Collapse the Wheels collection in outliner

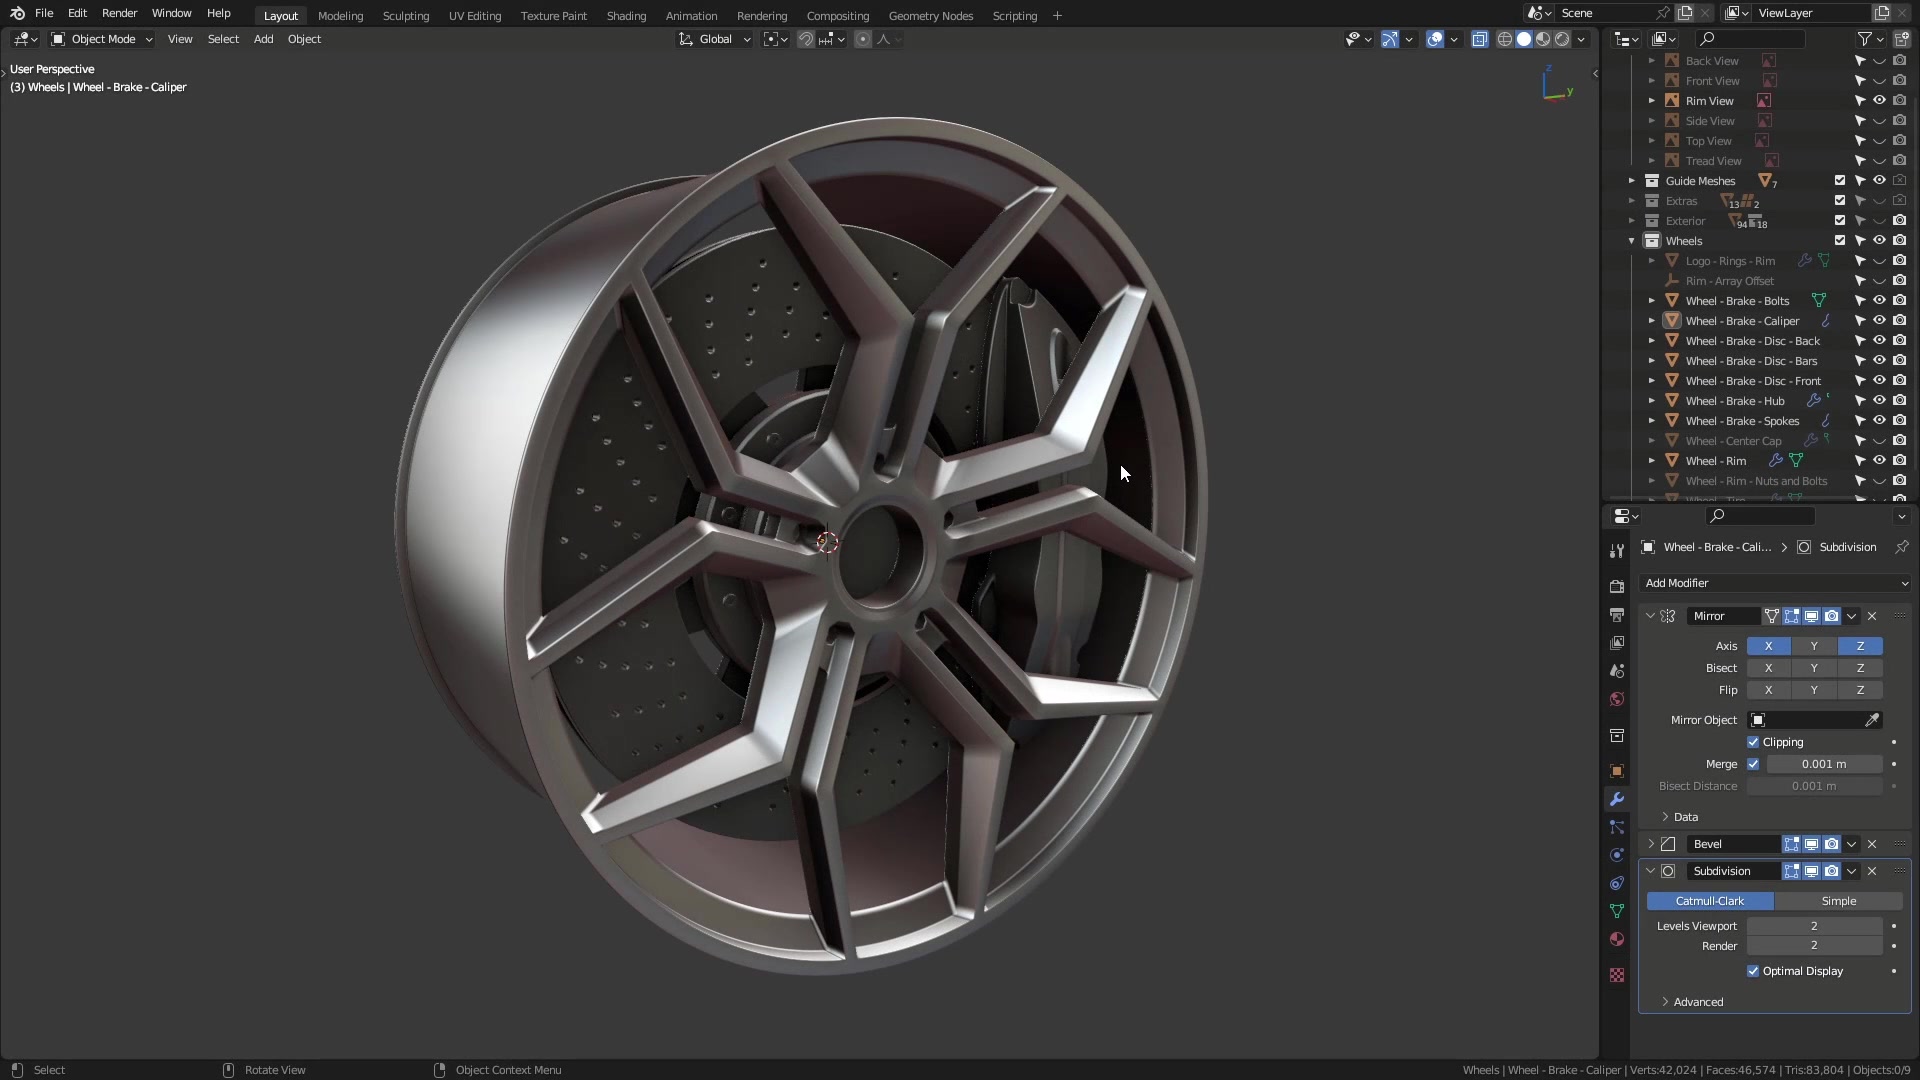(x=1632, y=241)
